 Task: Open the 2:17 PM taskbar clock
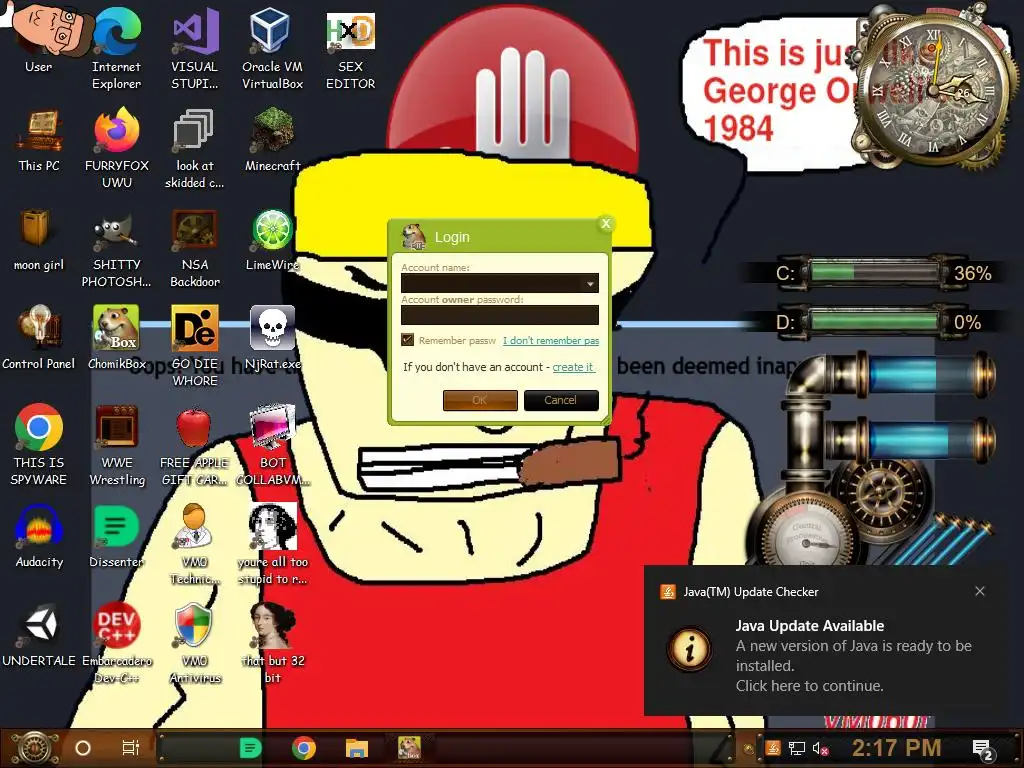(897, 748)
